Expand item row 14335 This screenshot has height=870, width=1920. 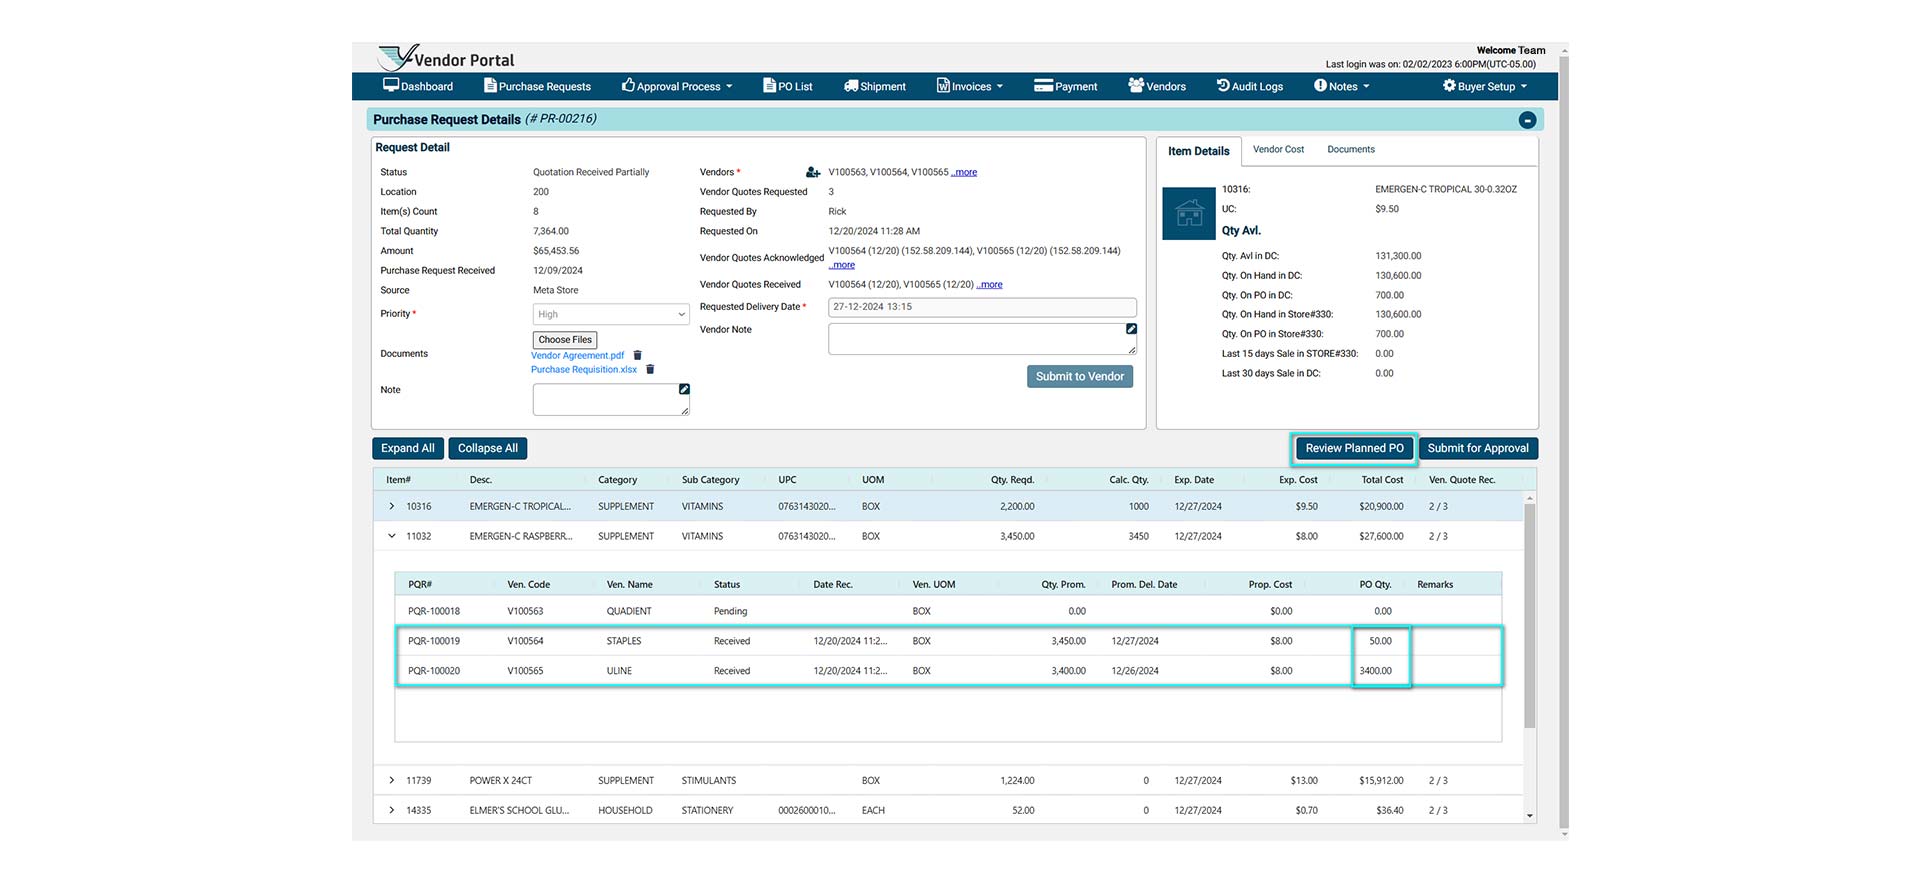tap(392, 810)
